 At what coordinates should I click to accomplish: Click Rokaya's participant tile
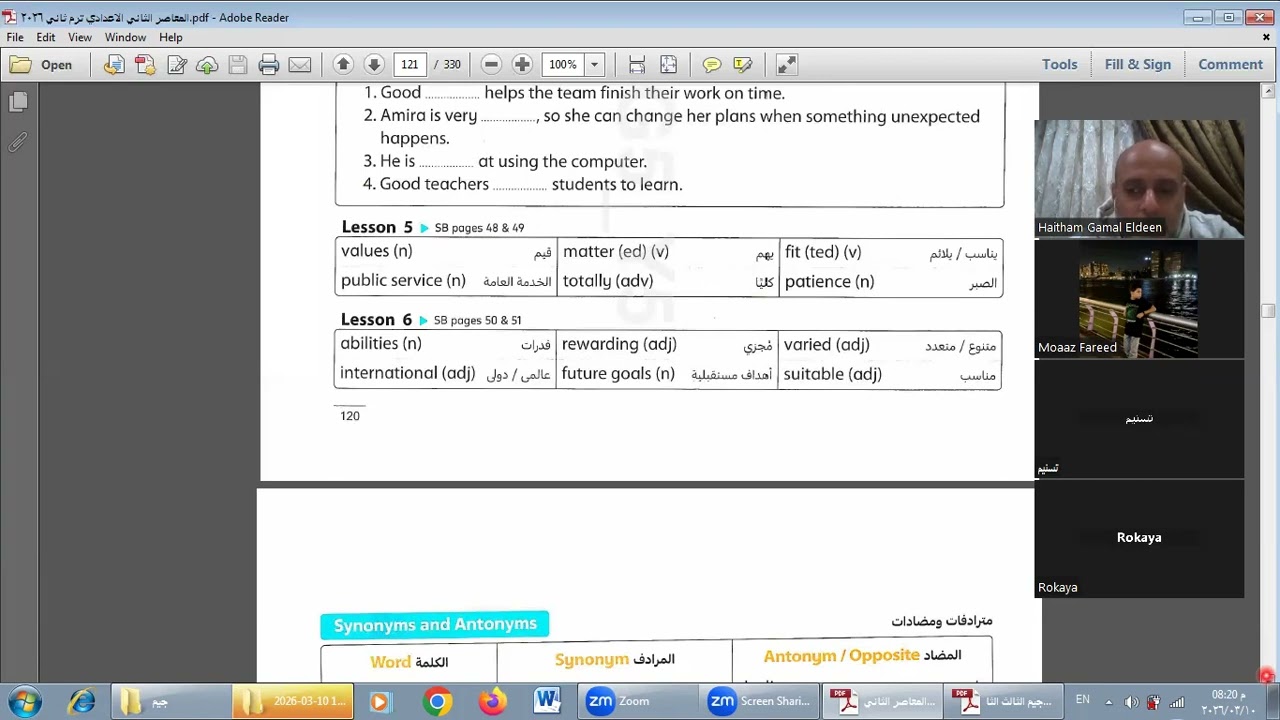point(1139,539)
